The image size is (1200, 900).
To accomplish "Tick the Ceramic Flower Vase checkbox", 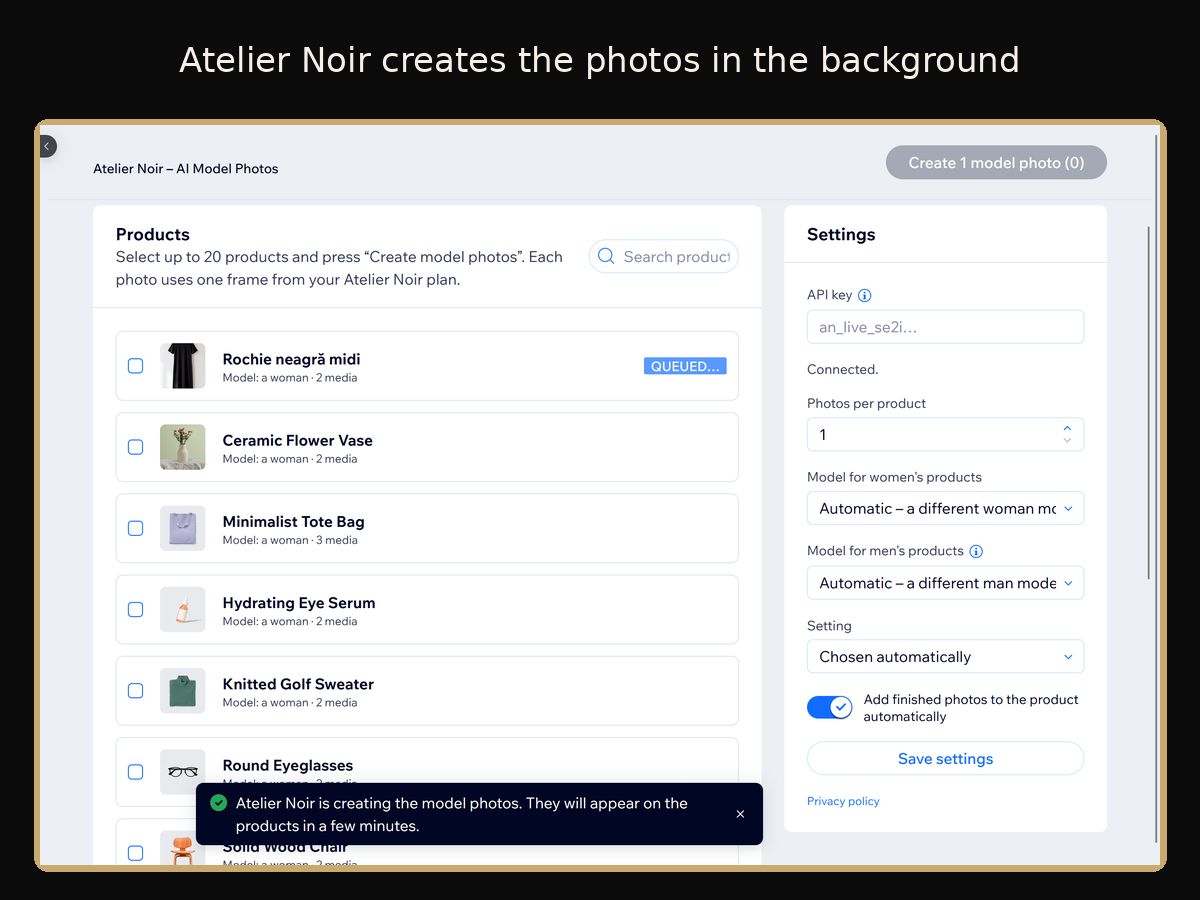I will [x=136, y=447].
